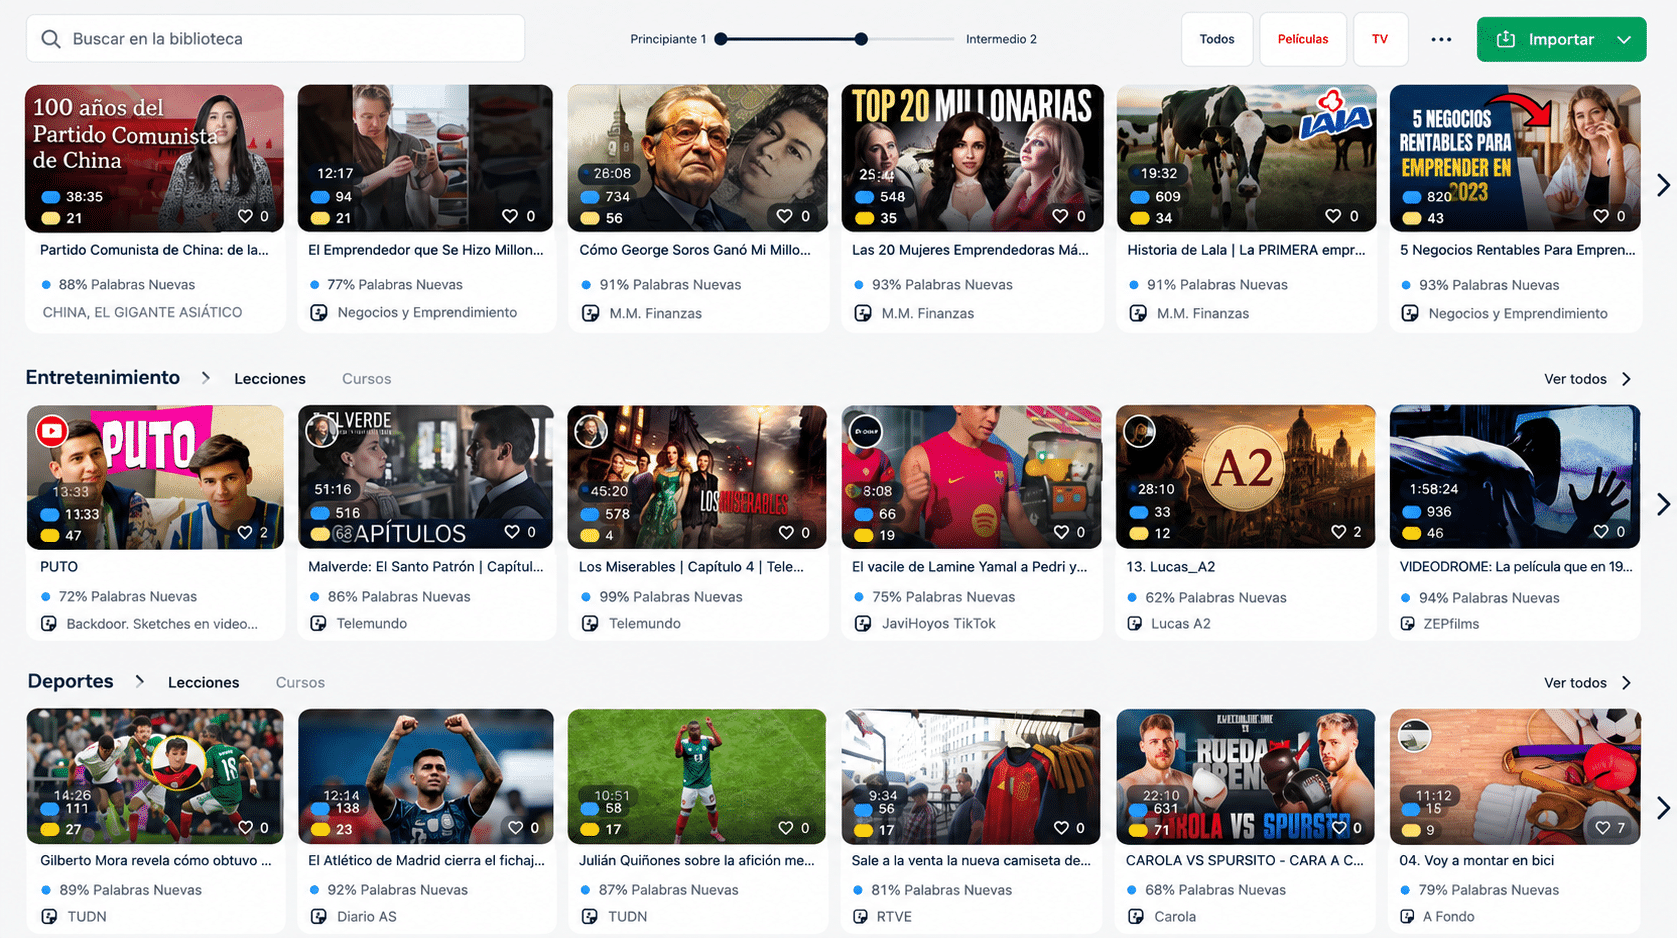Click the search magnifier icon
The height and width of the screenshot is (938, 1677).
(51, 39)
